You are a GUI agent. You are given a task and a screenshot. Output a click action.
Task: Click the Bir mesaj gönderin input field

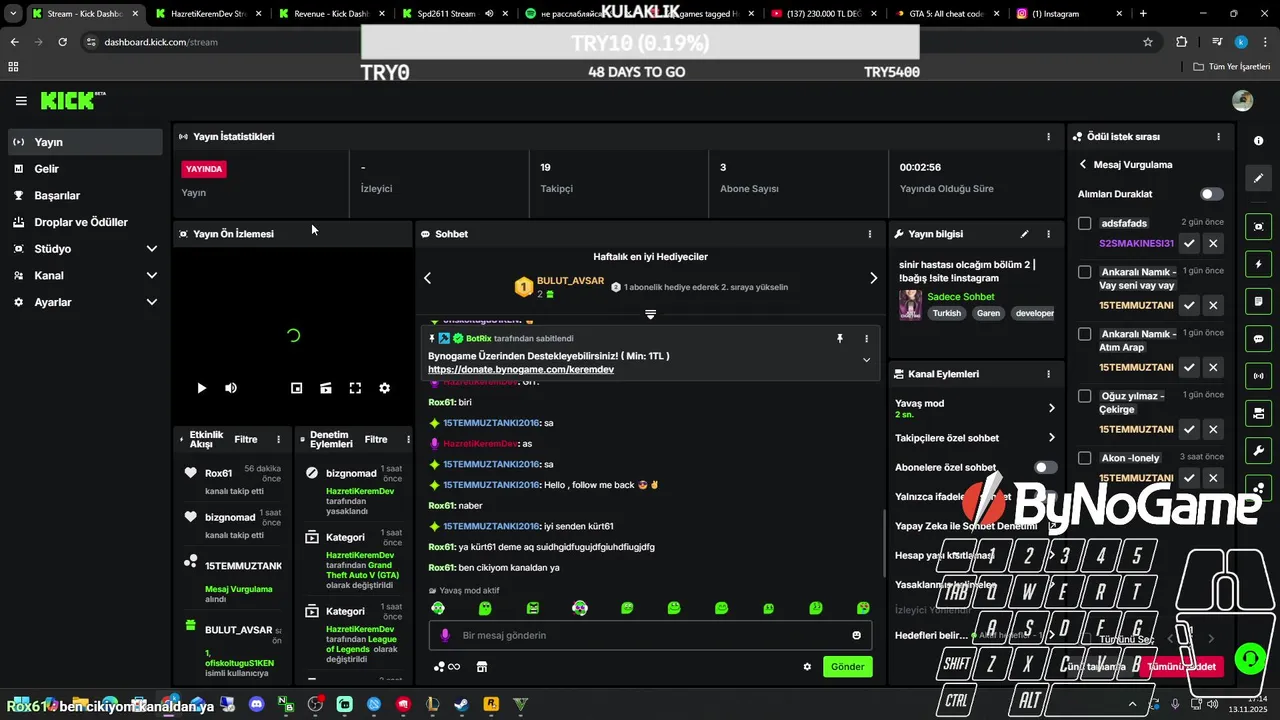(650, 635)
